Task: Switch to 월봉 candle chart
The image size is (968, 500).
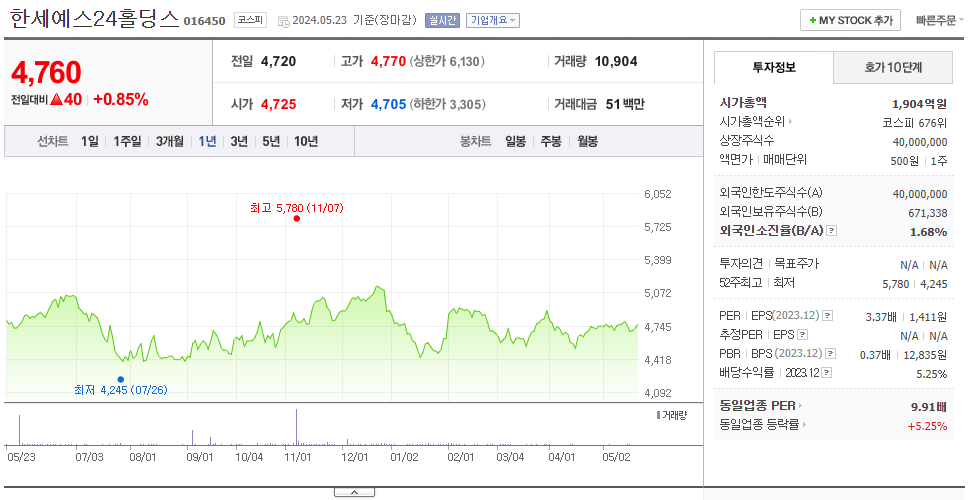Action: [587, 141]
